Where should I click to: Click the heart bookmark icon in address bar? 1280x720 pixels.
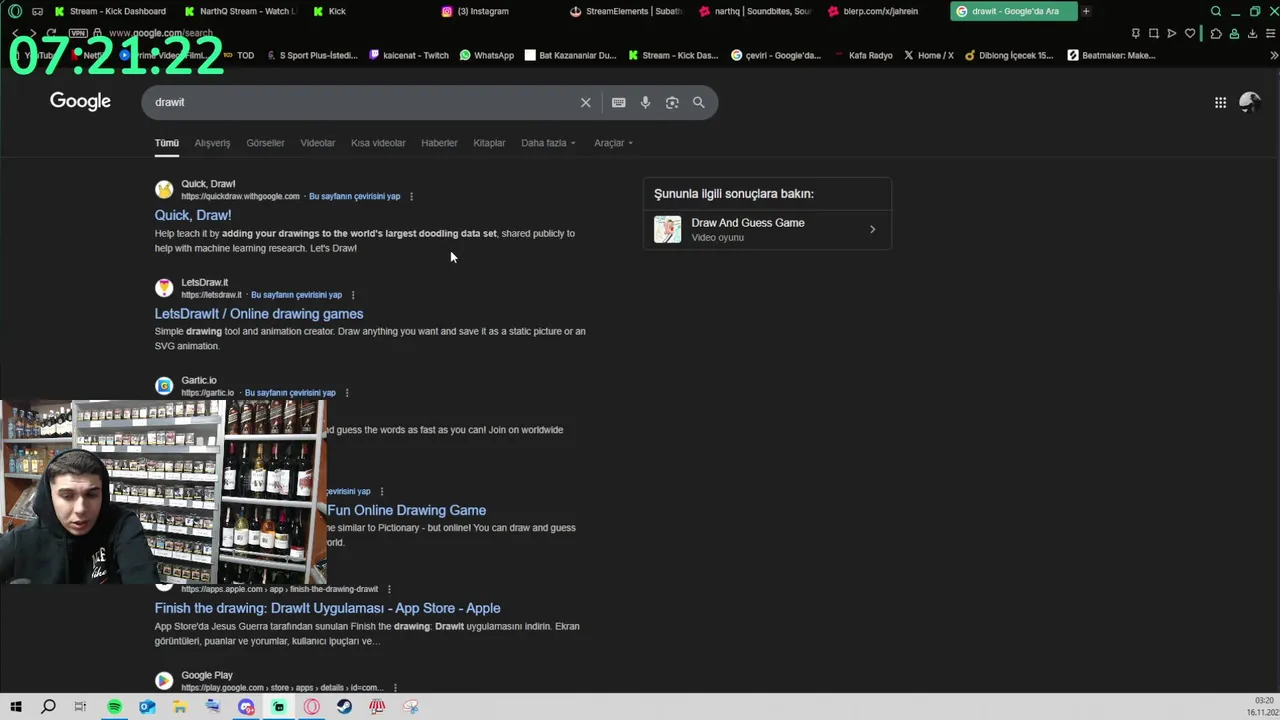pos(1190,33)
